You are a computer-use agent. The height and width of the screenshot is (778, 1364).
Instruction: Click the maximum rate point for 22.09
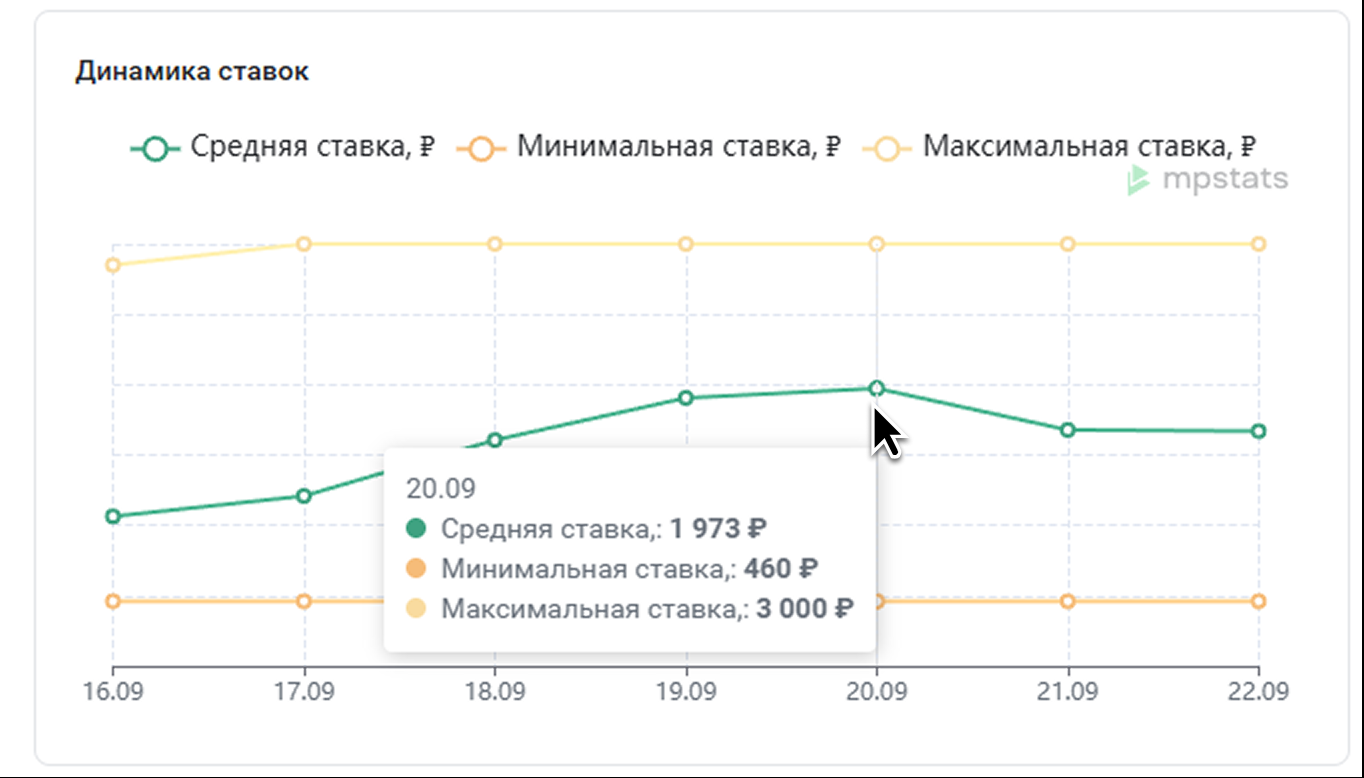coord(1259,244)
